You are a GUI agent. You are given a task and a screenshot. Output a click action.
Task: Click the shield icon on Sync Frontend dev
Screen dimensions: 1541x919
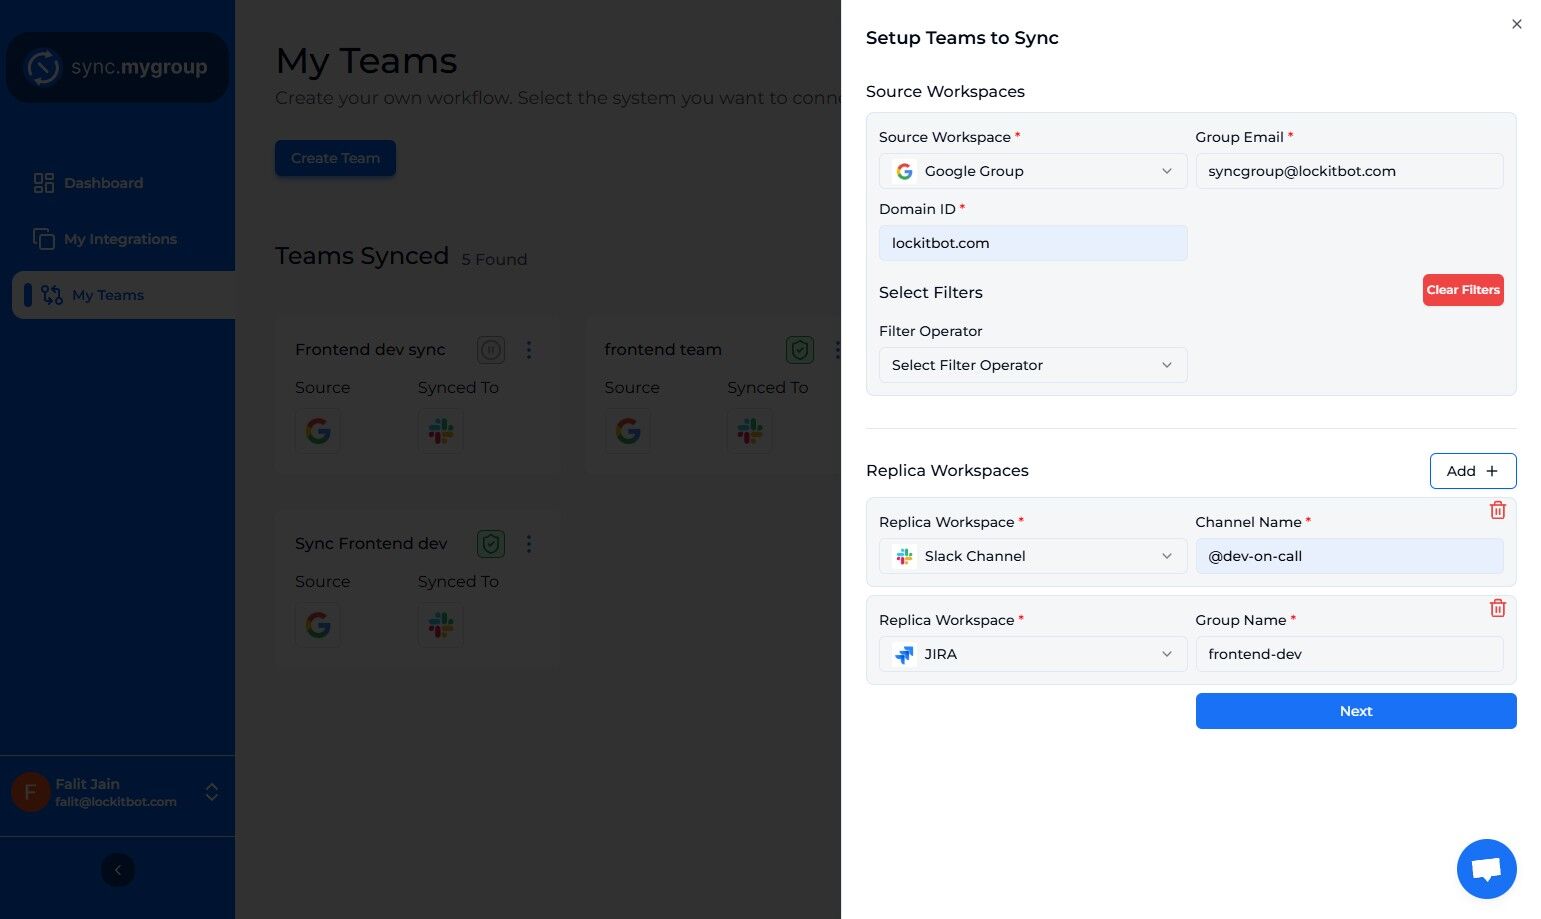490,544
